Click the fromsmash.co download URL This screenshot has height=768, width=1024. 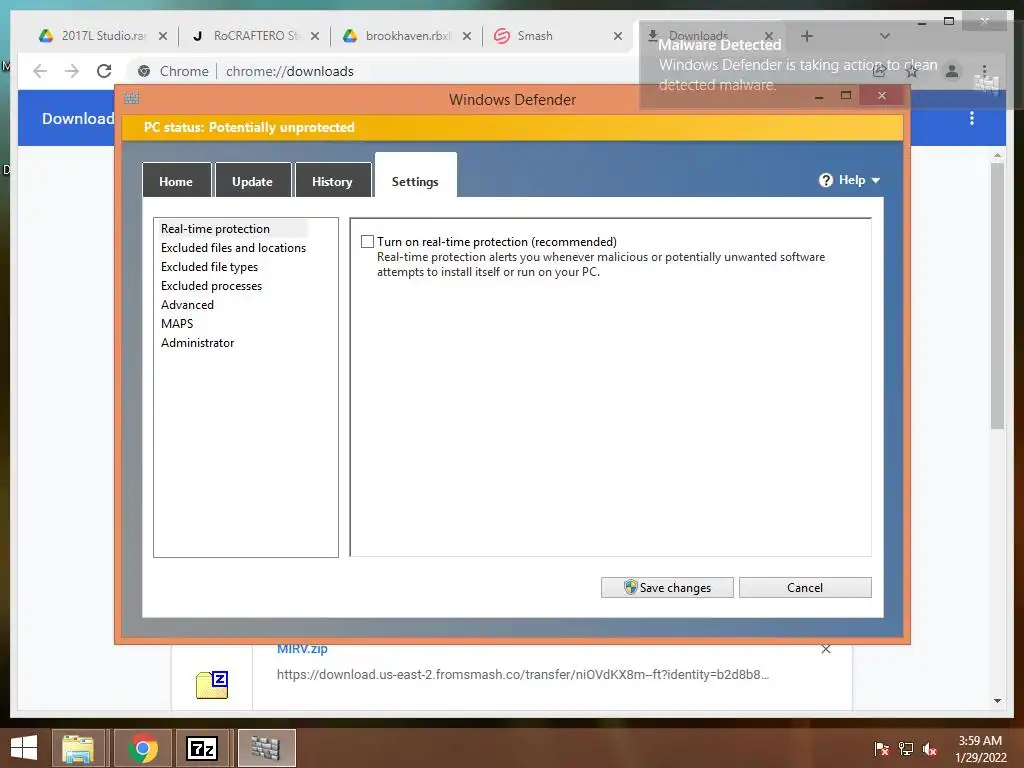[523, 675]
